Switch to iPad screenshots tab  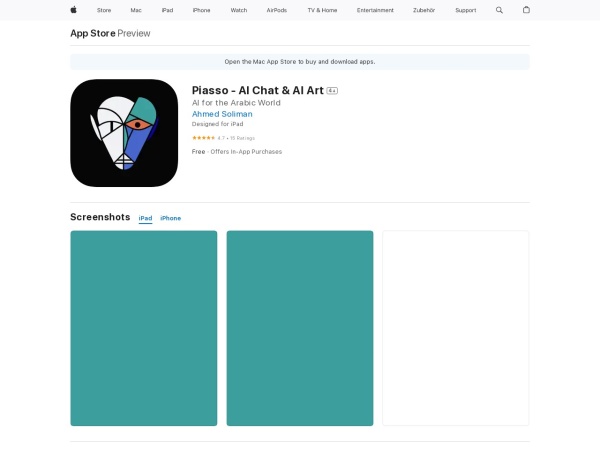pyautogui.click(x=145, y=218)
